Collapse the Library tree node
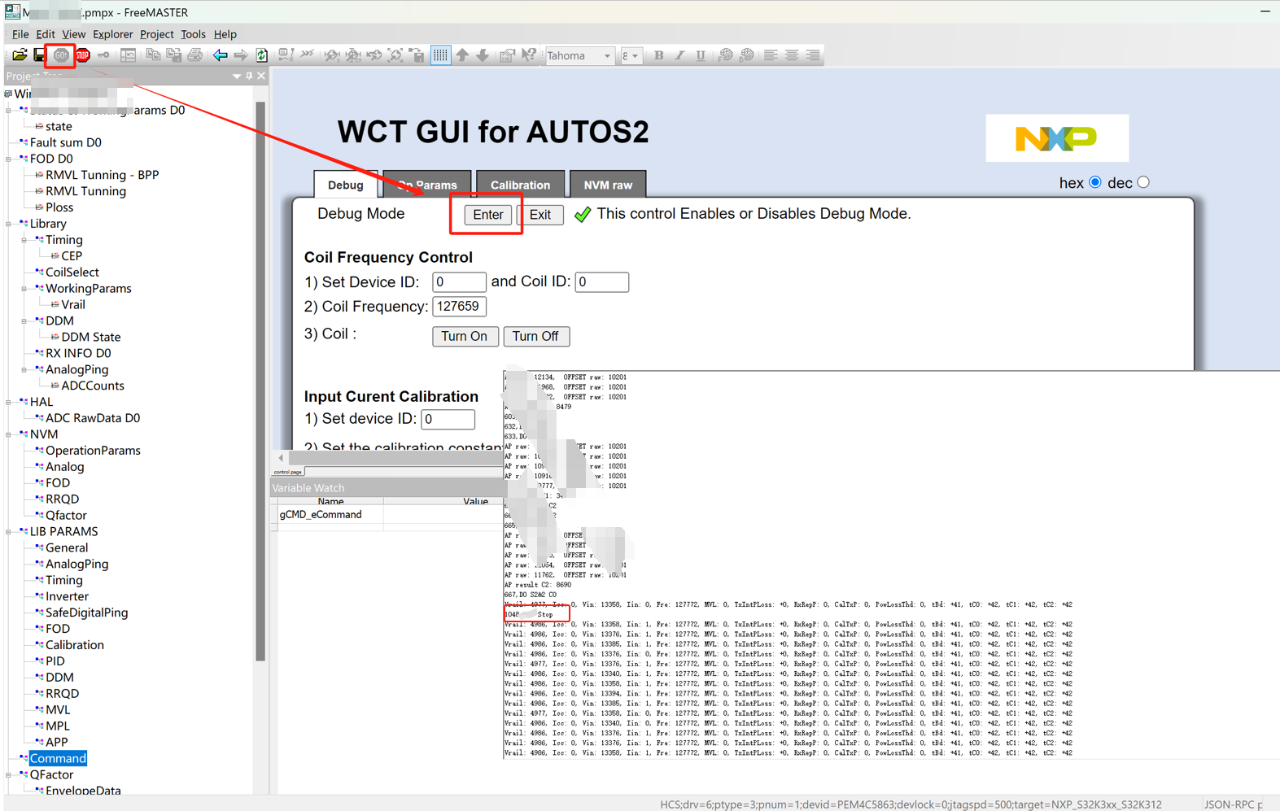Image resolution: width=1280 pixels, height=811 pixels. coord(8,224)
